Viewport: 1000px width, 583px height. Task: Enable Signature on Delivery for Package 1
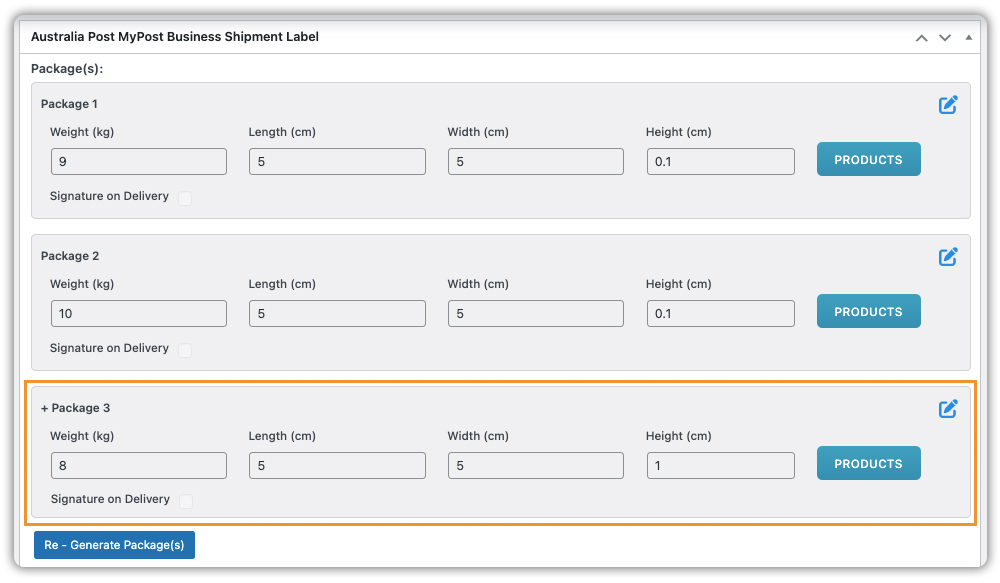coord(185,198)
